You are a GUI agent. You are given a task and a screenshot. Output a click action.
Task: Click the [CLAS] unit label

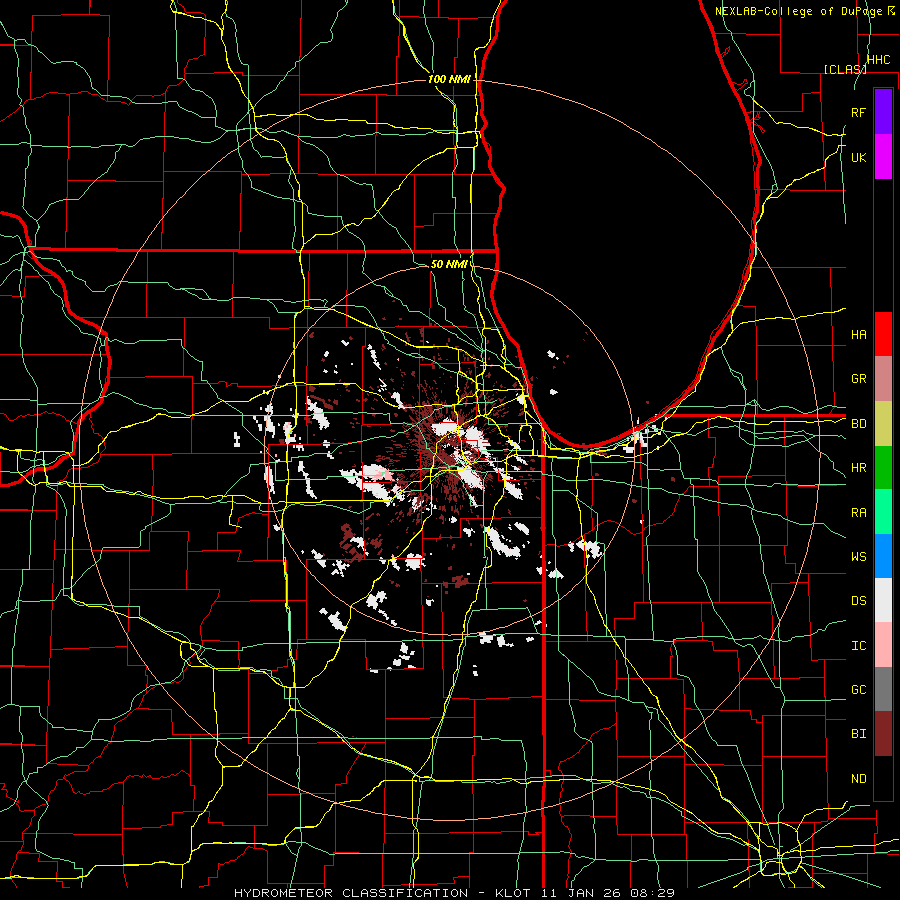pyautogui.click(x=845, y=69)
